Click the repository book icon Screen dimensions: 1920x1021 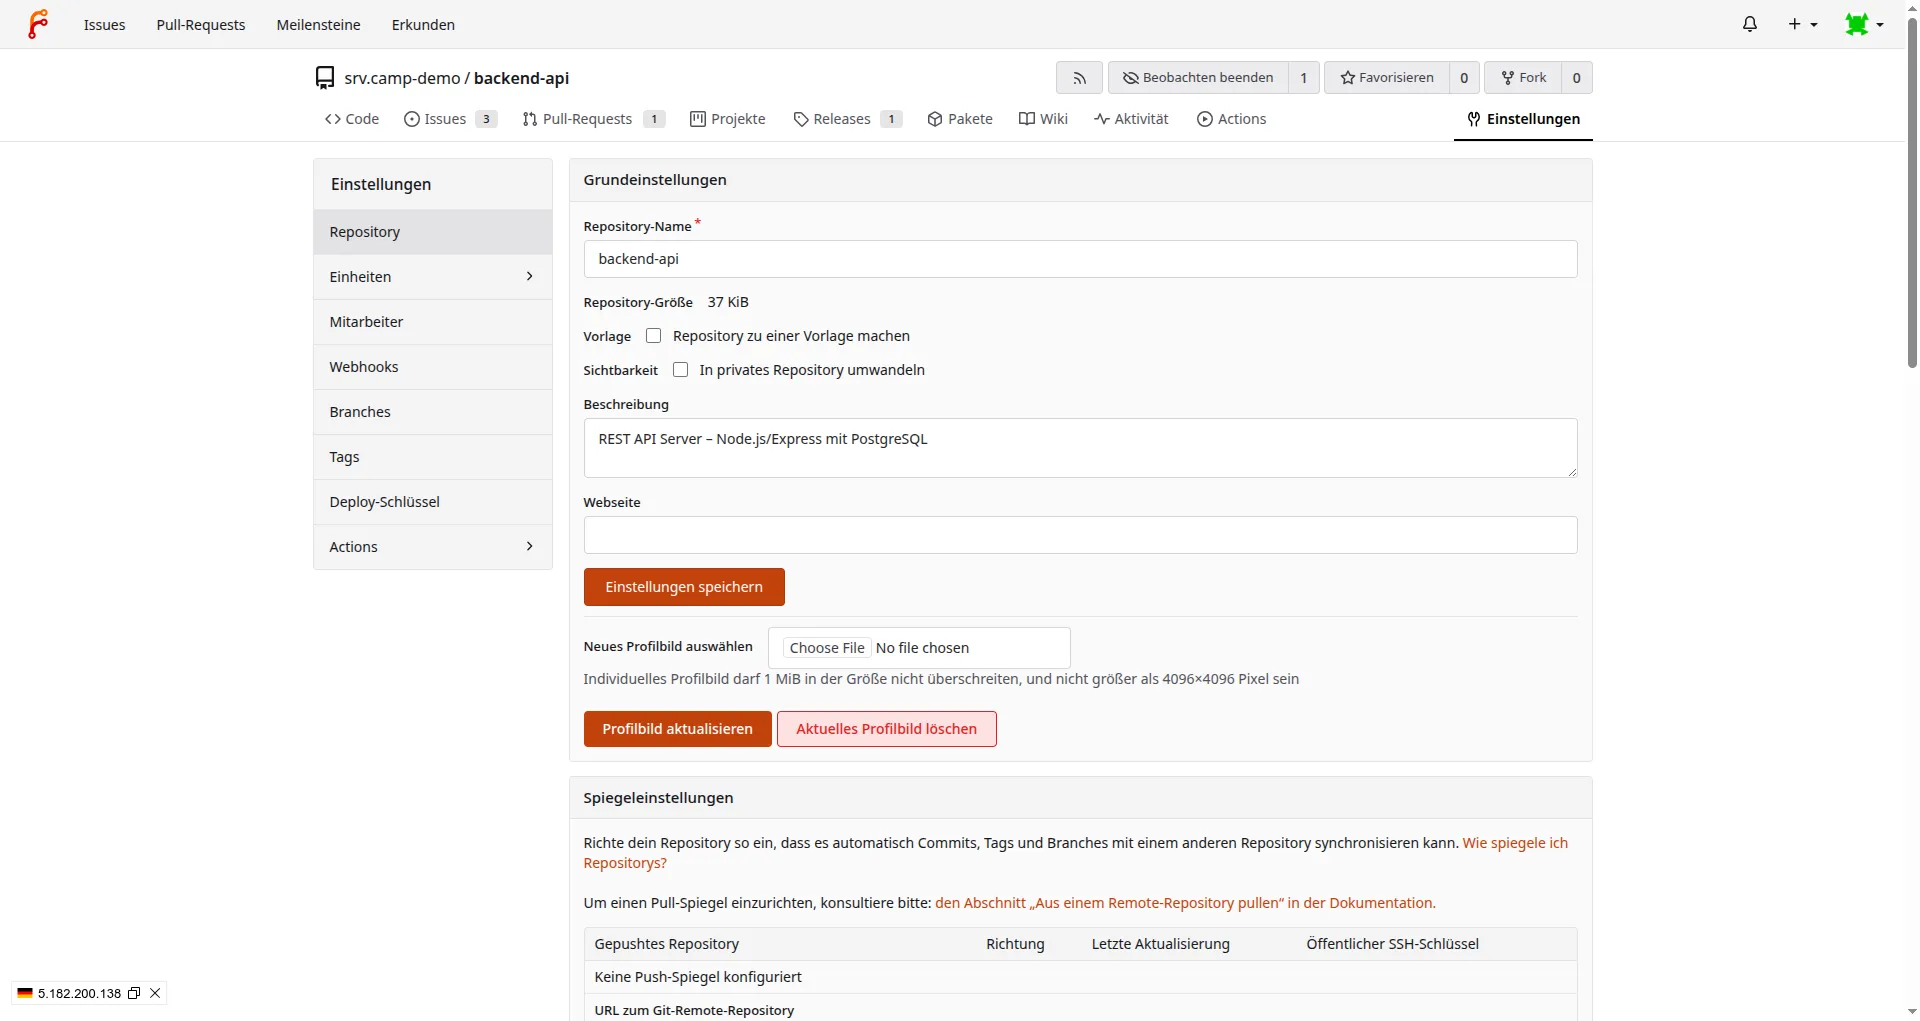325,78
